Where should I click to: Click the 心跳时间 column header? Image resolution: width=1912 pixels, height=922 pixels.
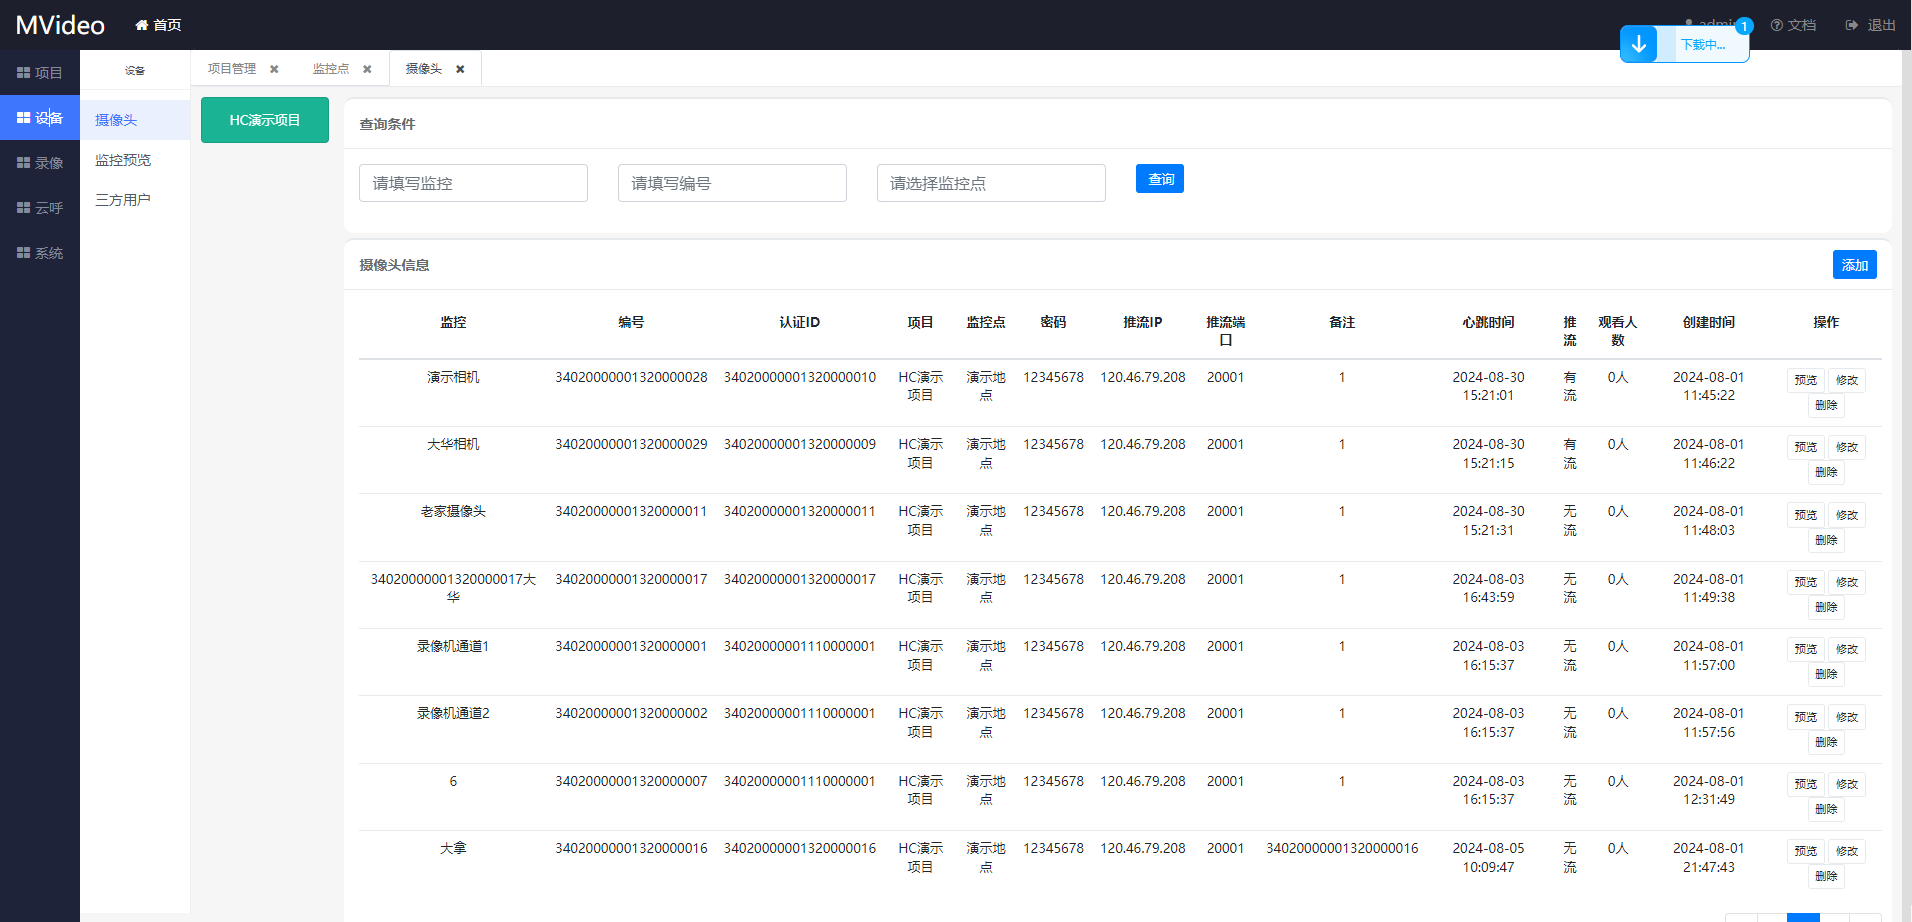click(1488, 322)
